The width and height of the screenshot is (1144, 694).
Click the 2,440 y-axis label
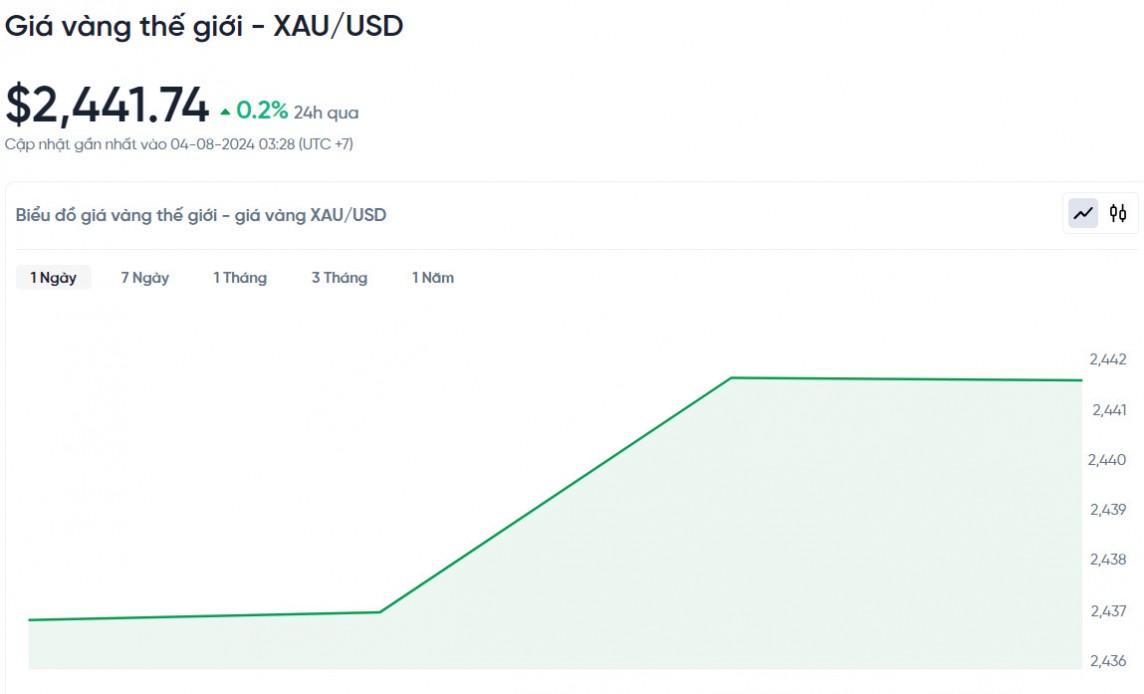1107,460
